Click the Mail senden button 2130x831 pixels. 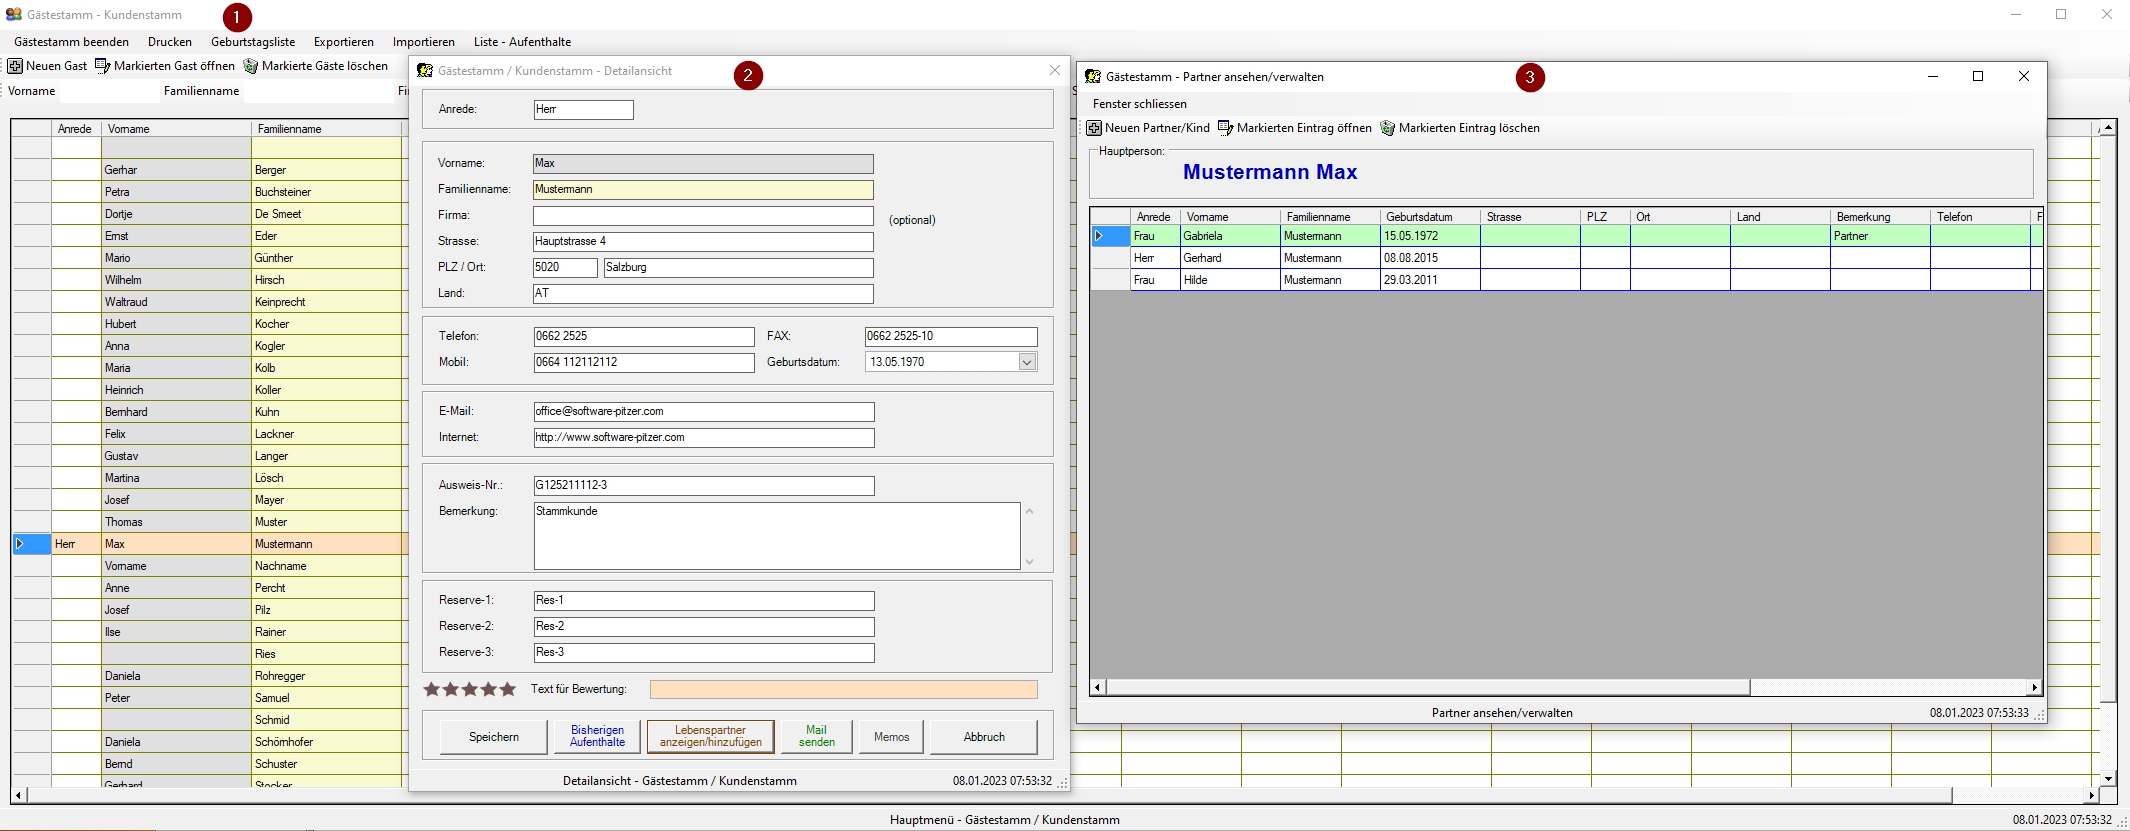point(816,736)
